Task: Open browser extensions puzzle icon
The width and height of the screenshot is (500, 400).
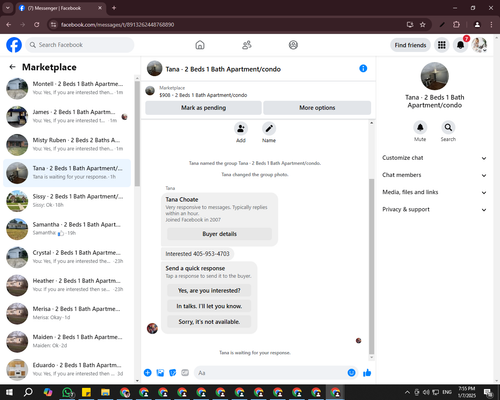Action: point(456,25)
